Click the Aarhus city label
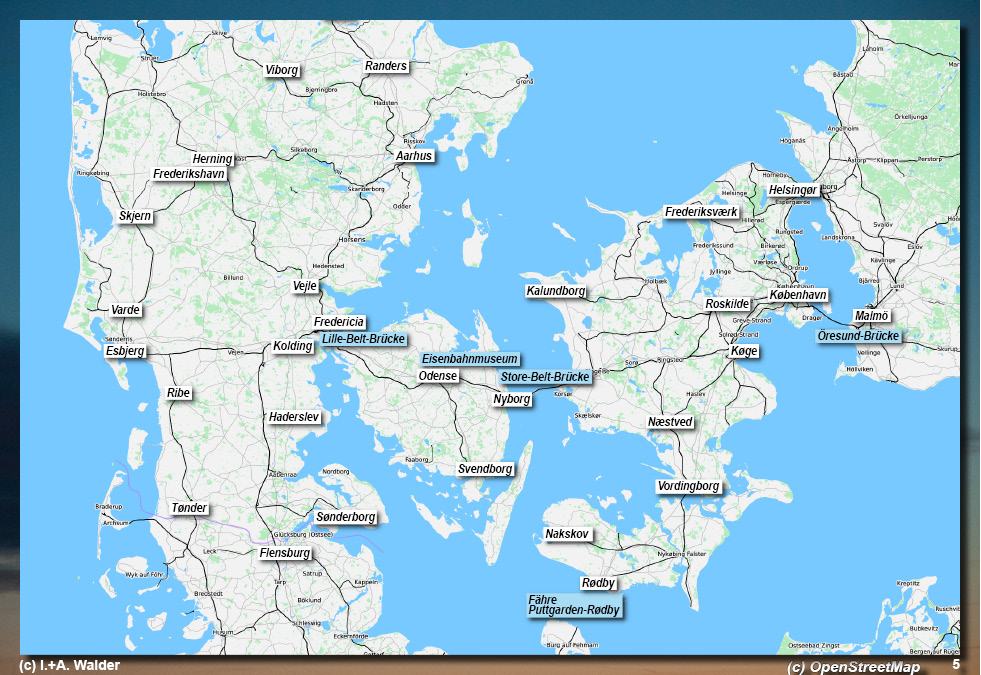Screen dimensions: 981x675 [x=414, y=156]
